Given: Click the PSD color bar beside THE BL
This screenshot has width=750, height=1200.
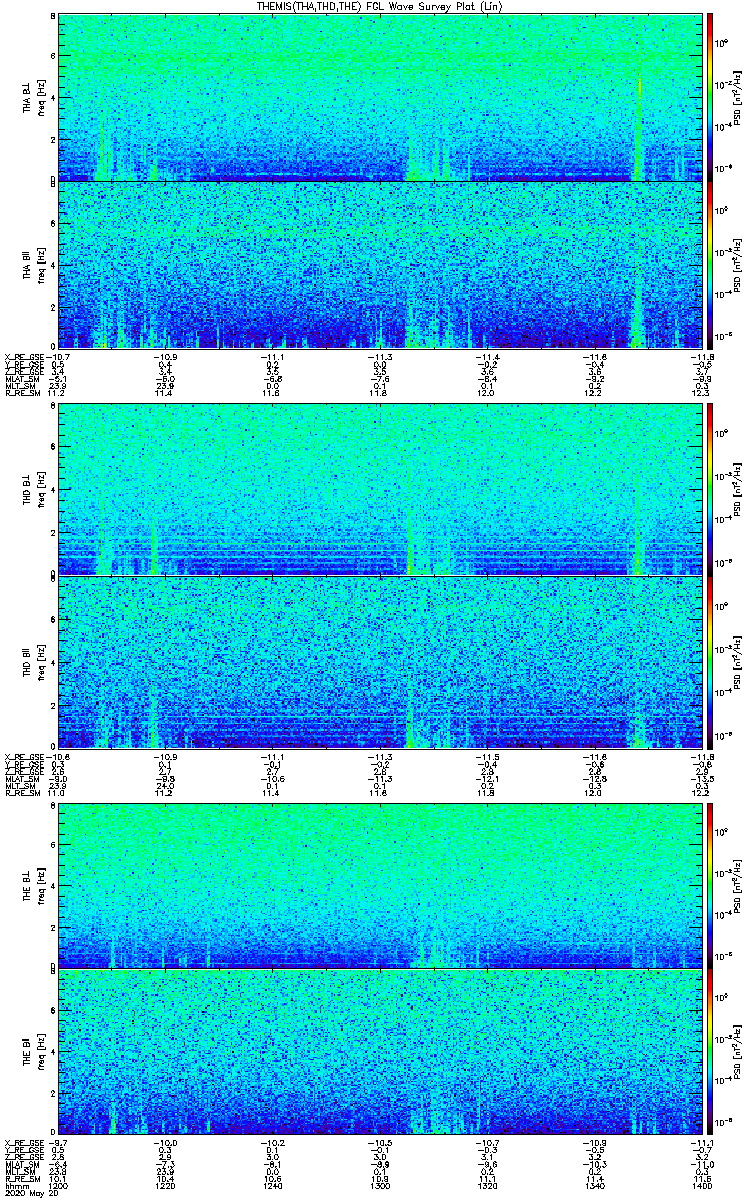Looking at the screenshot, I should [x=710, y=885].
